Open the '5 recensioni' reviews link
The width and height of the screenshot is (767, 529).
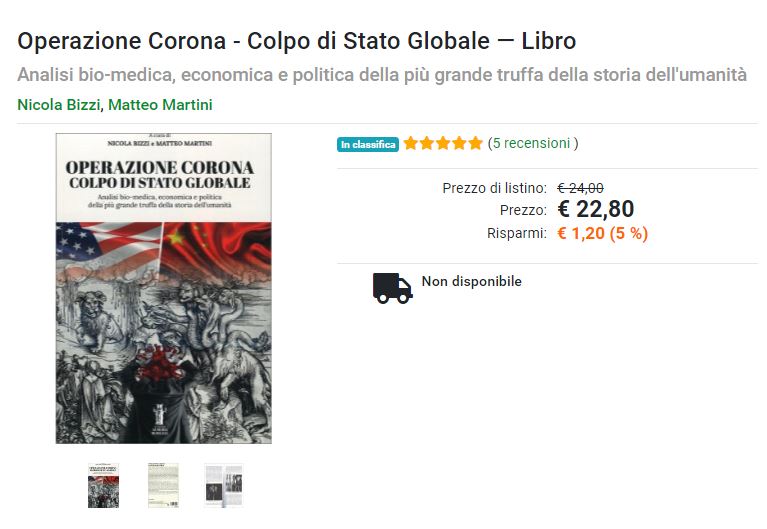click(531, 143)
